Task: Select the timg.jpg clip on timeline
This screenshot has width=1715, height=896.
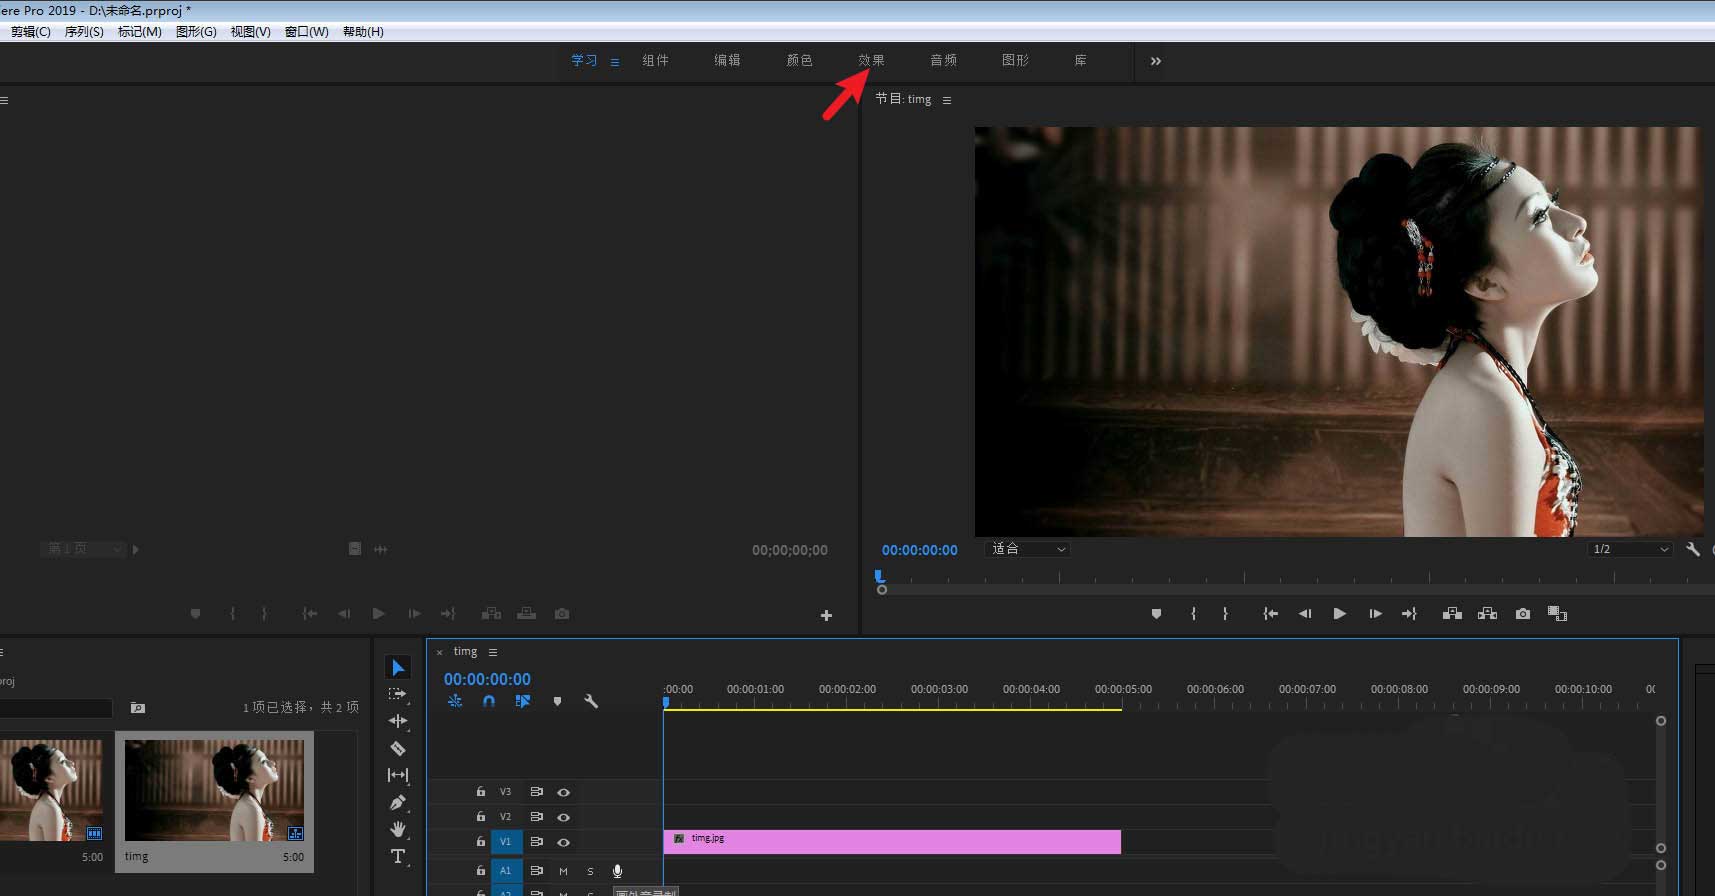Action: click(891, 841)
